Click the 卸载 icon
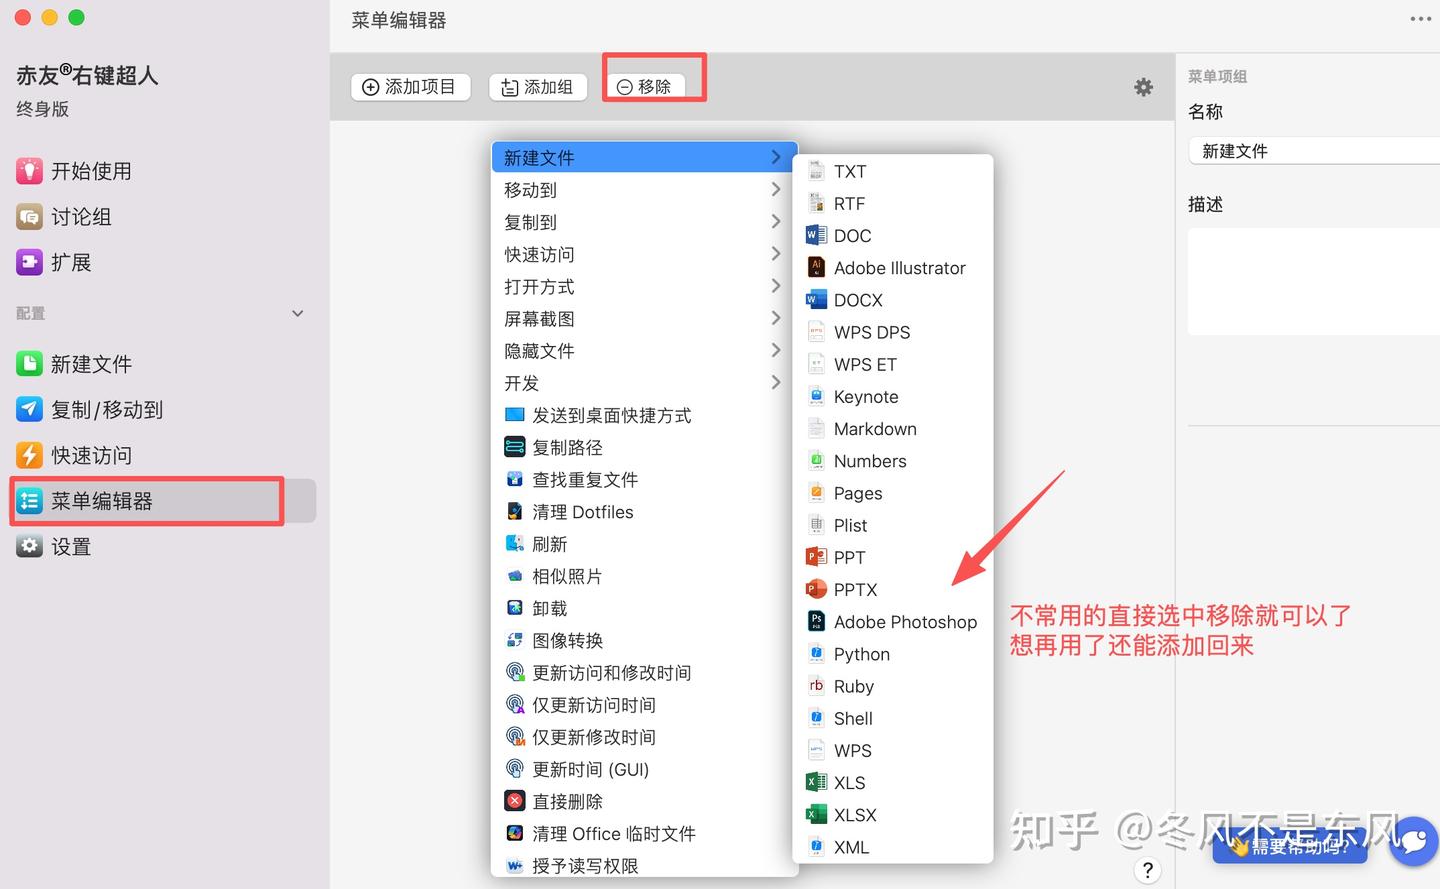This screenshot has height=889, width=1440. (x=515, y=608)
